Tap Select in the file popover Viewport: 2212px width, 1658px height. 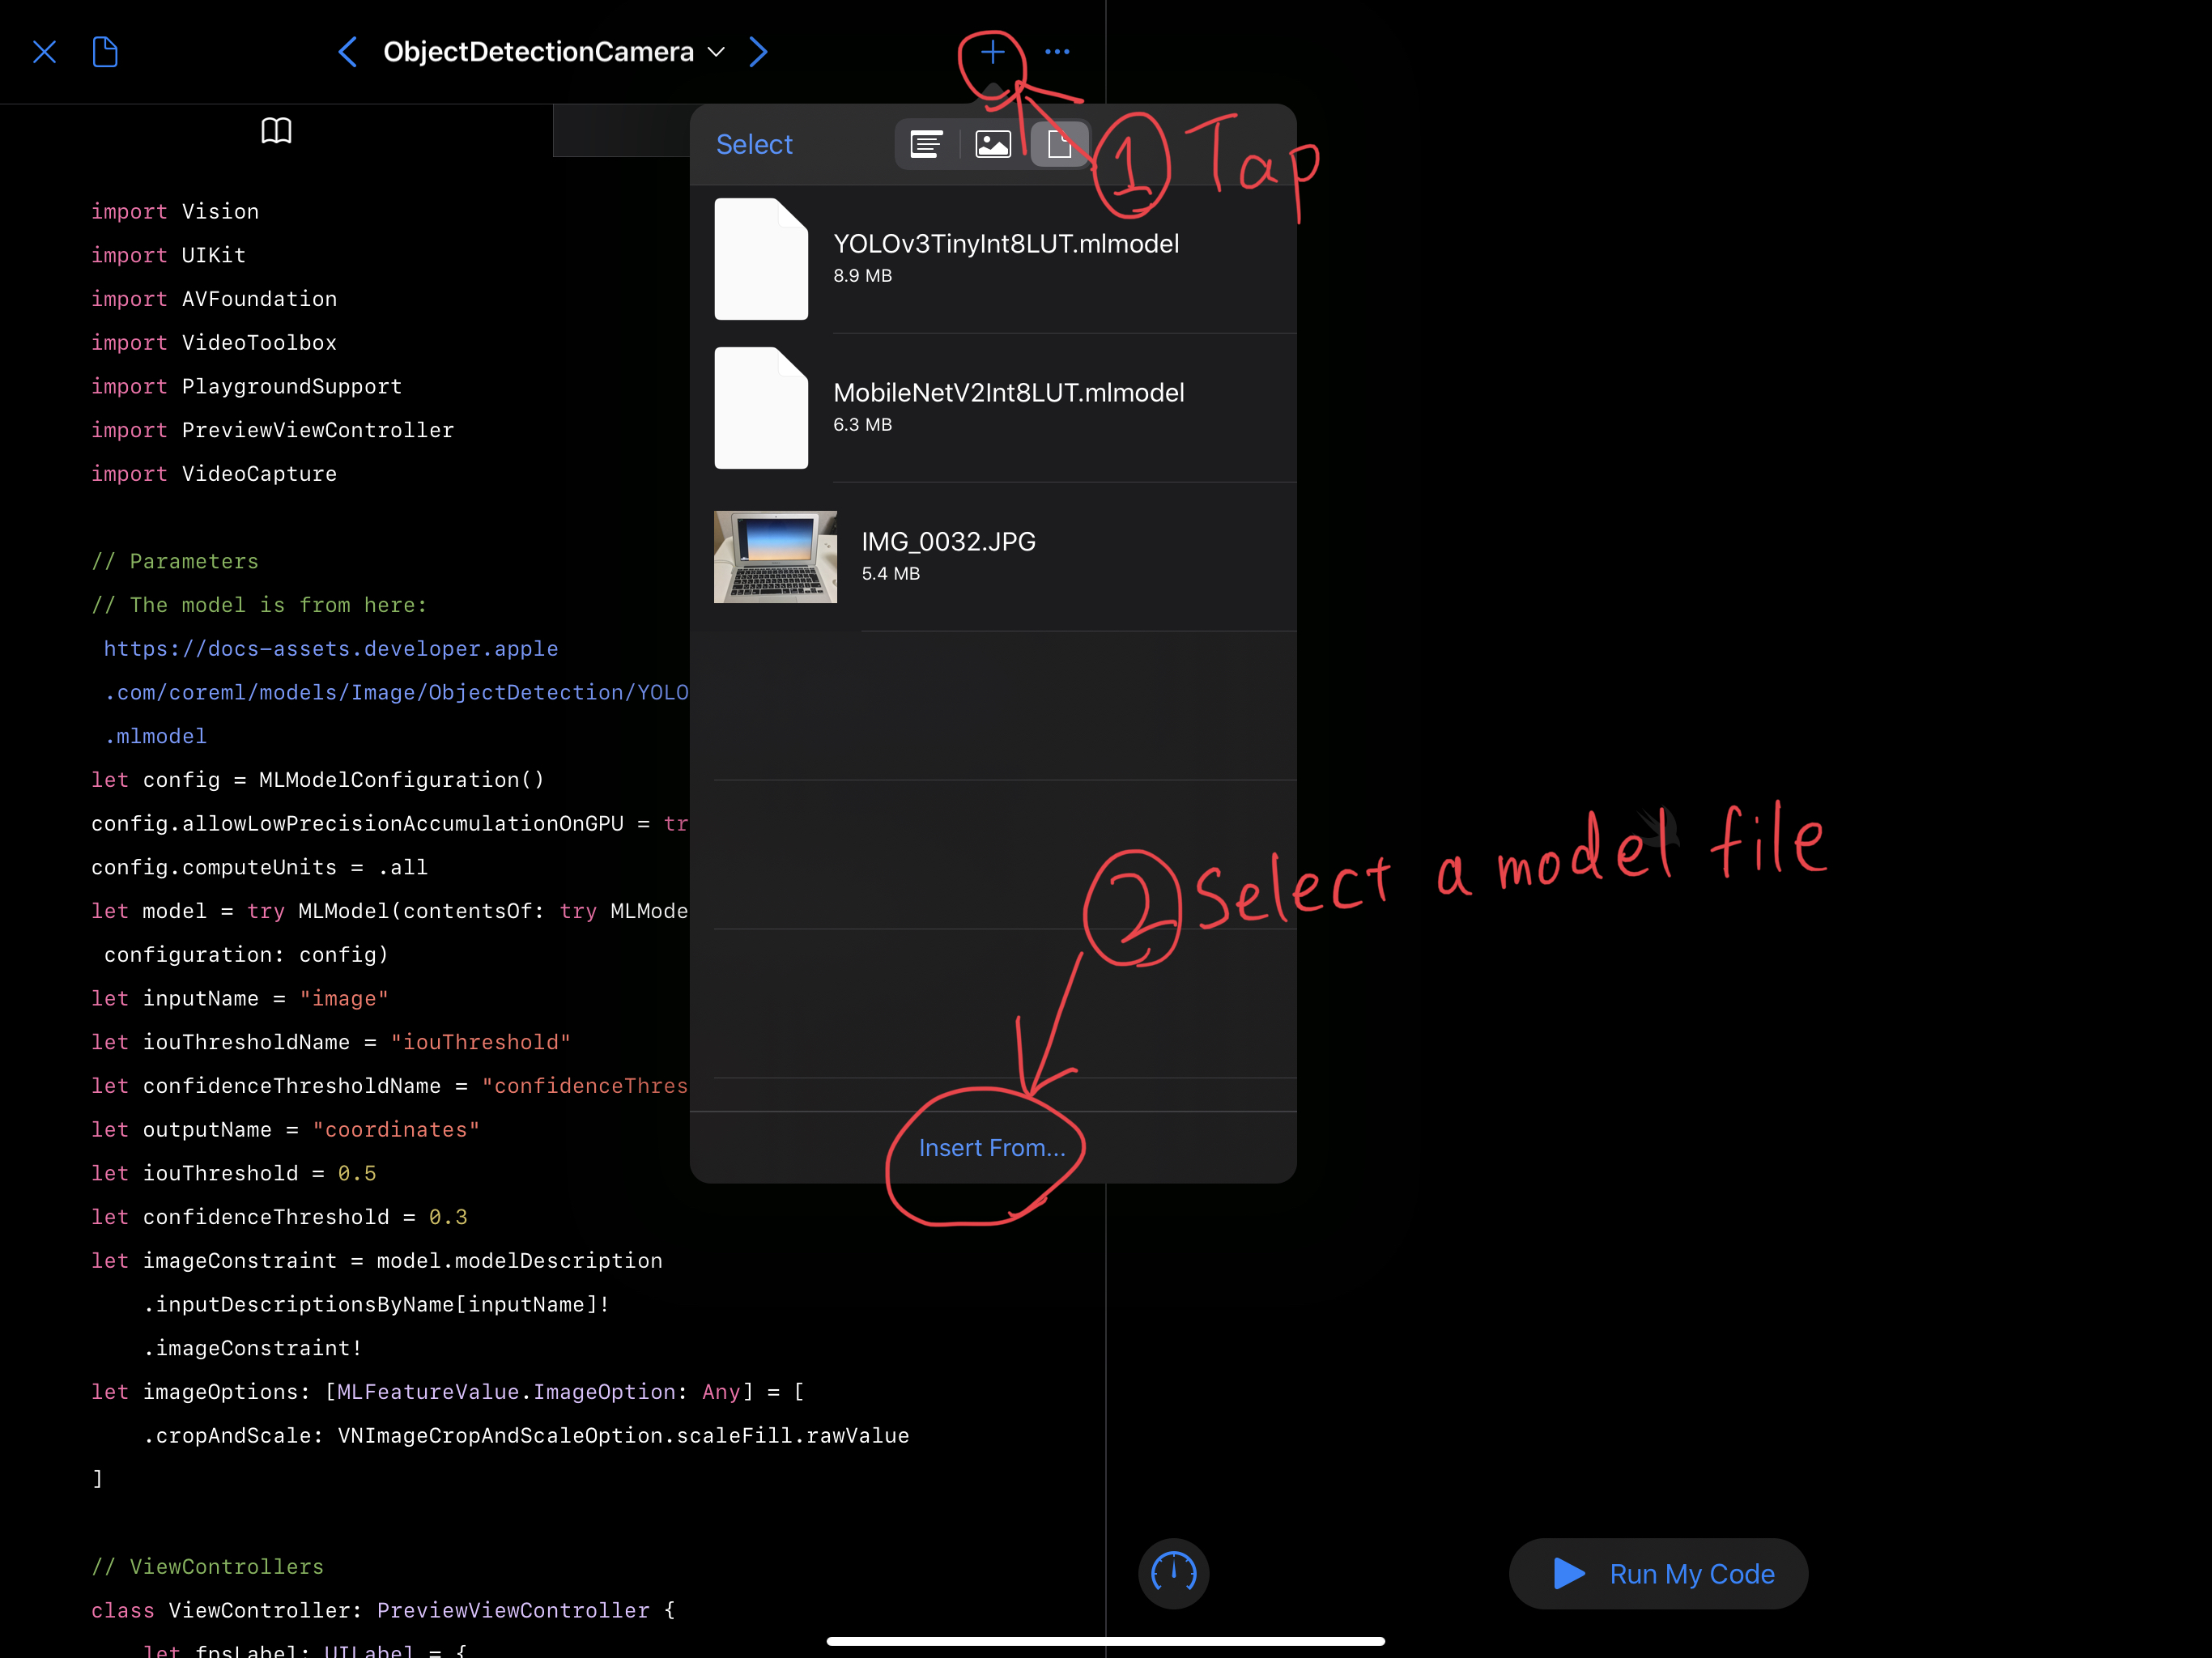tap(754, 145)
